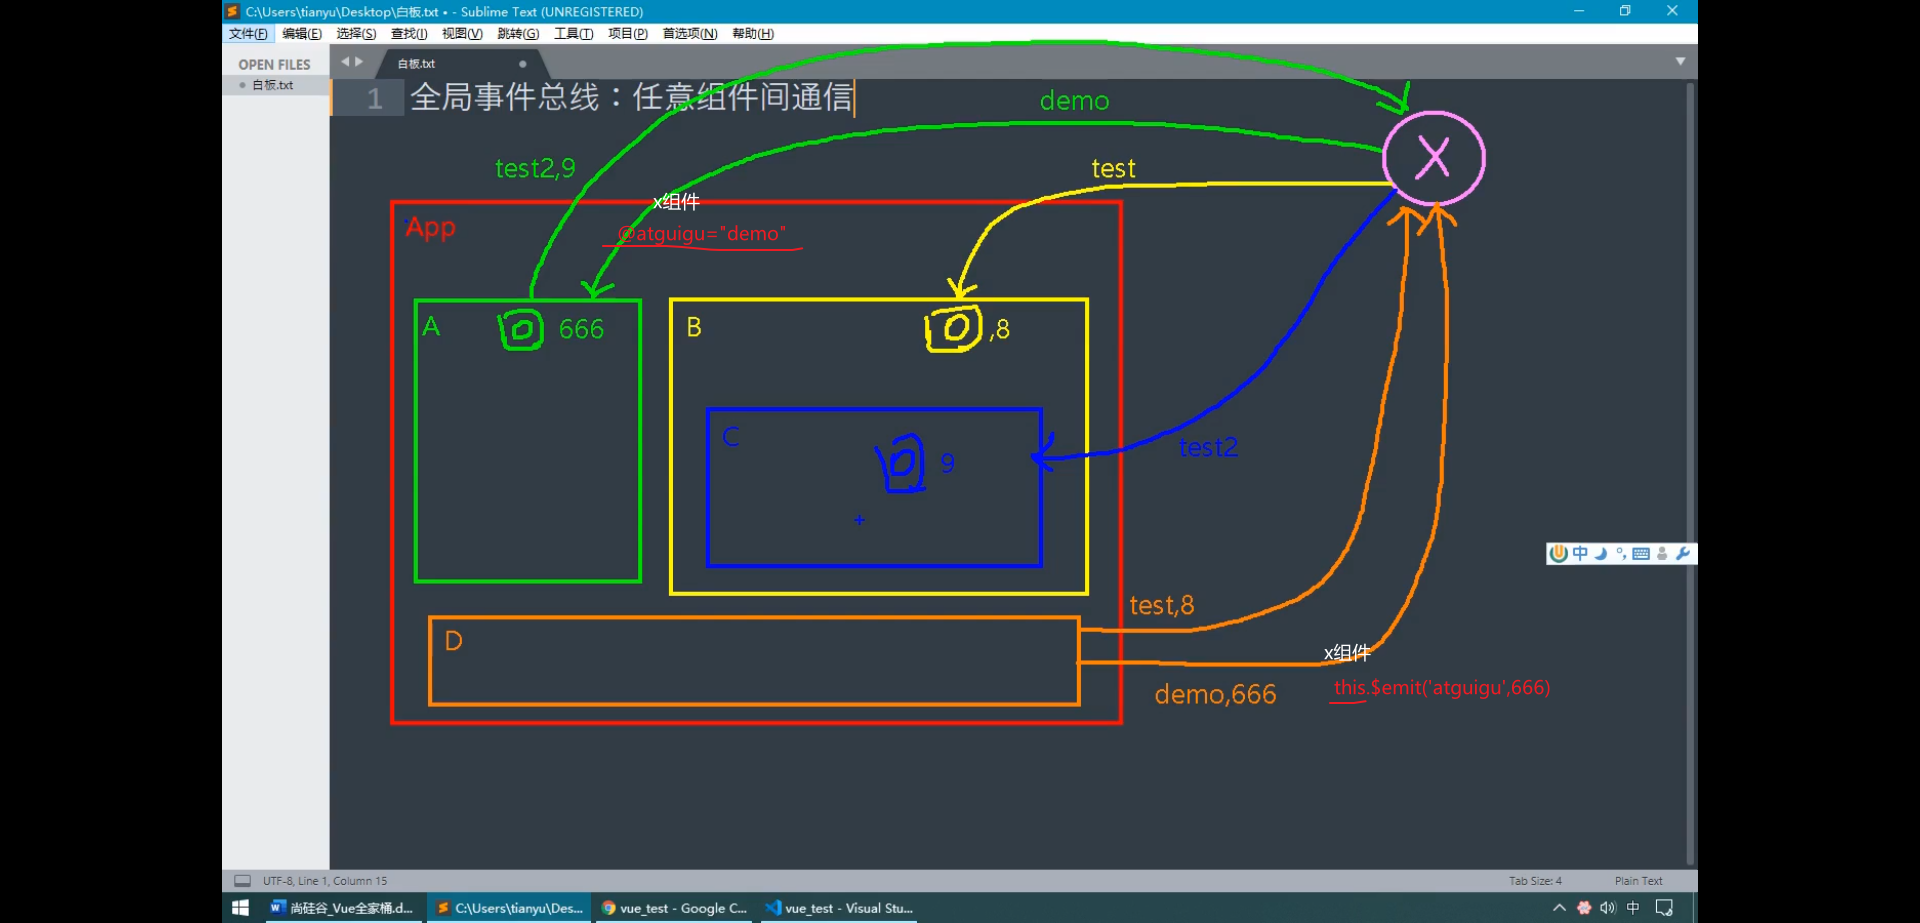The height and width of the screenshot is (923, 1920).
Task: Switch to Sublime Text taskbar button
Action: 510,908
